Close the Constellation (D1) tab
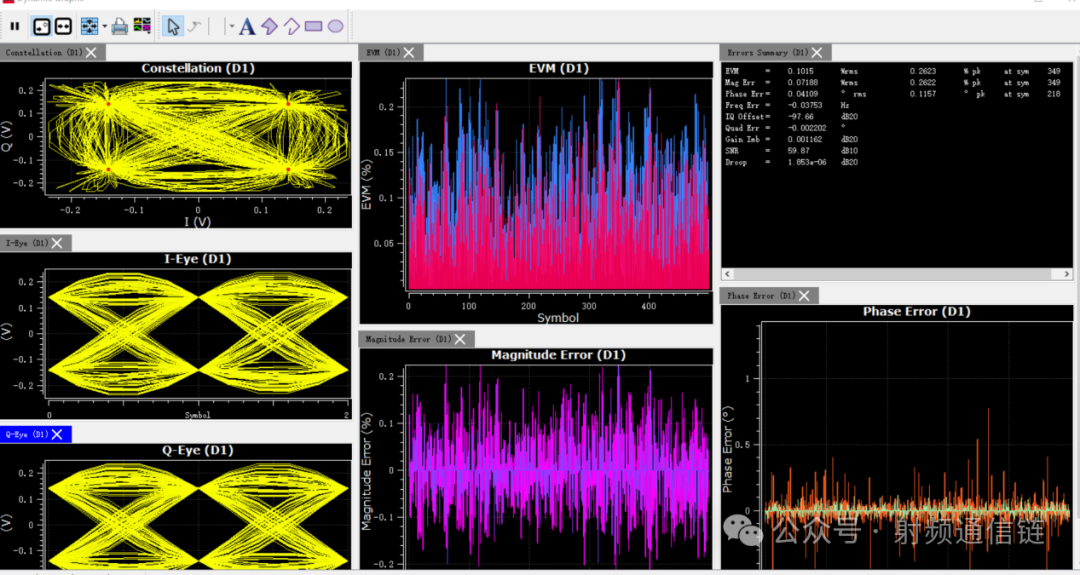This screenshot has height=575, width=1080. click(x=92, y=52)
